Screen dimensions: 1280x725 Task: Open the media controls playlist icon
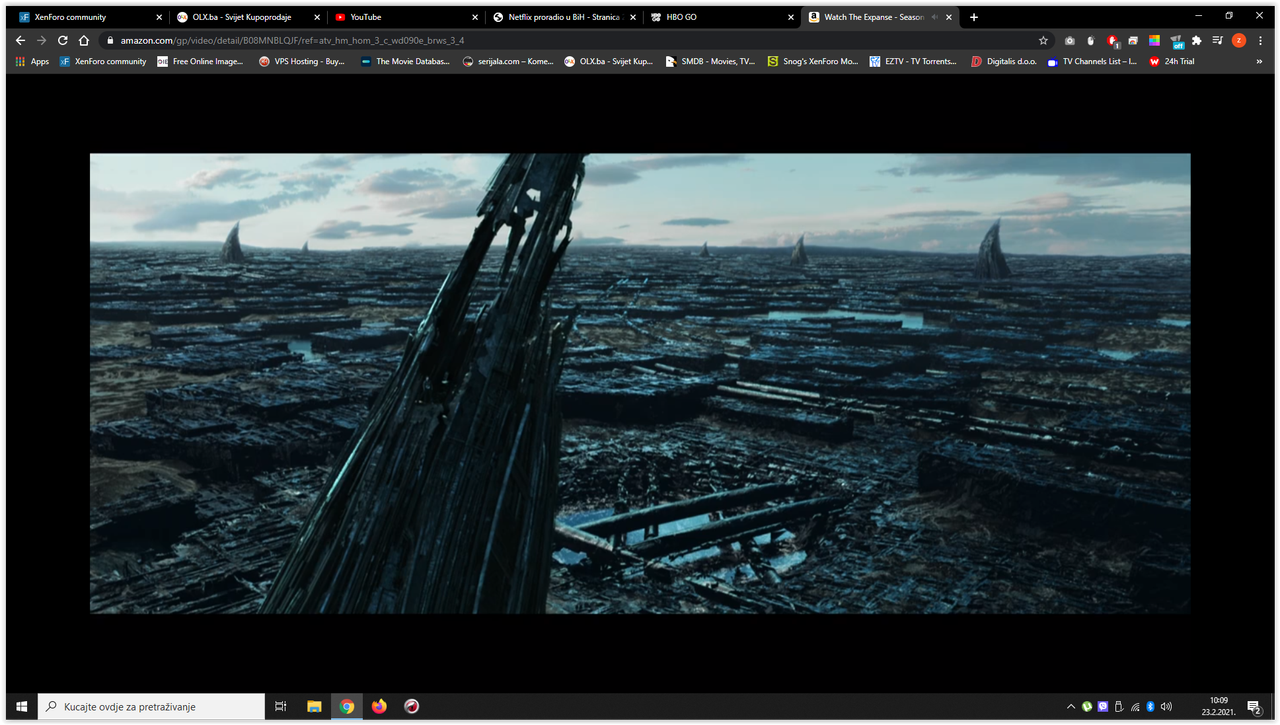tap(1218, 40)
